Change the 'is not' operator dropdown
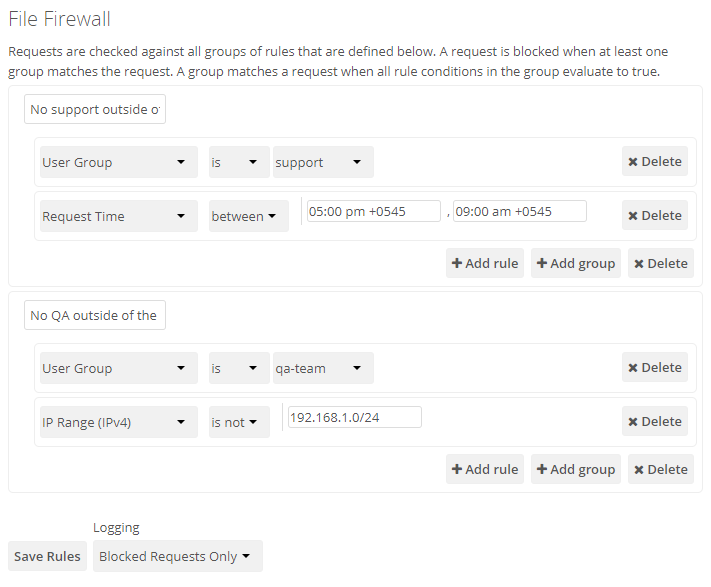Viewport: 711px width, 587px height. (x=239, y=422)
